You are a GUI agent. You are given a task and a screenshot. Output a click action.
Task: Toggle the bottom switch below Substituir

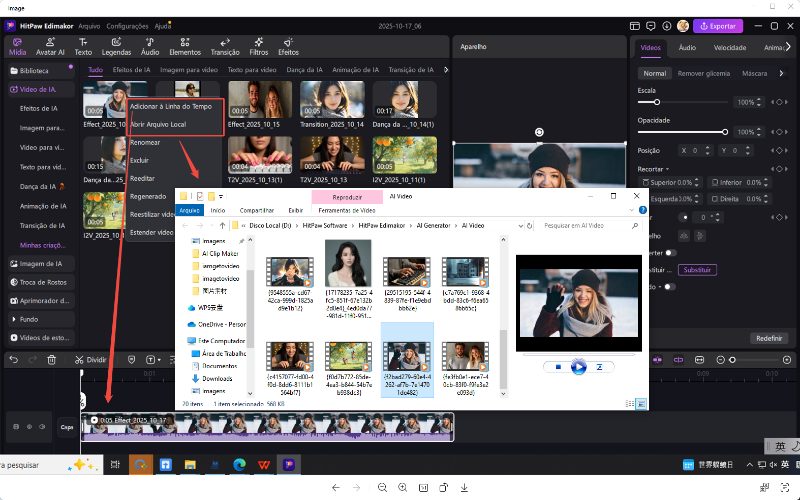coord(670,287)
